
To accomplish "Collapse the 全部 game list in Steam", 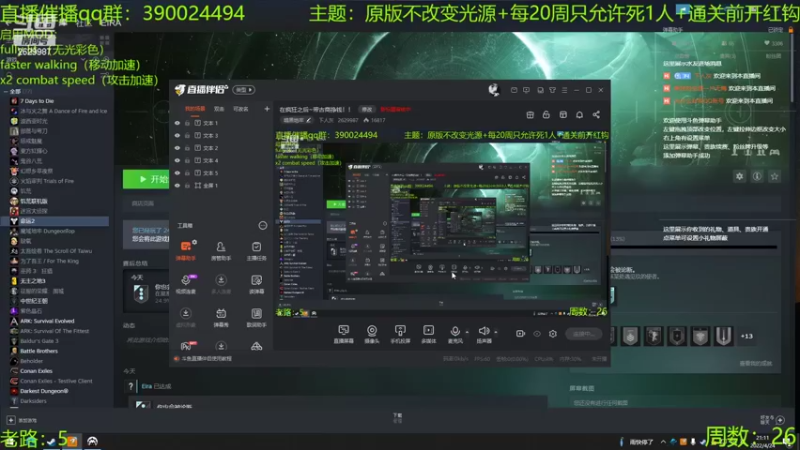I will (x=6, y=92).
